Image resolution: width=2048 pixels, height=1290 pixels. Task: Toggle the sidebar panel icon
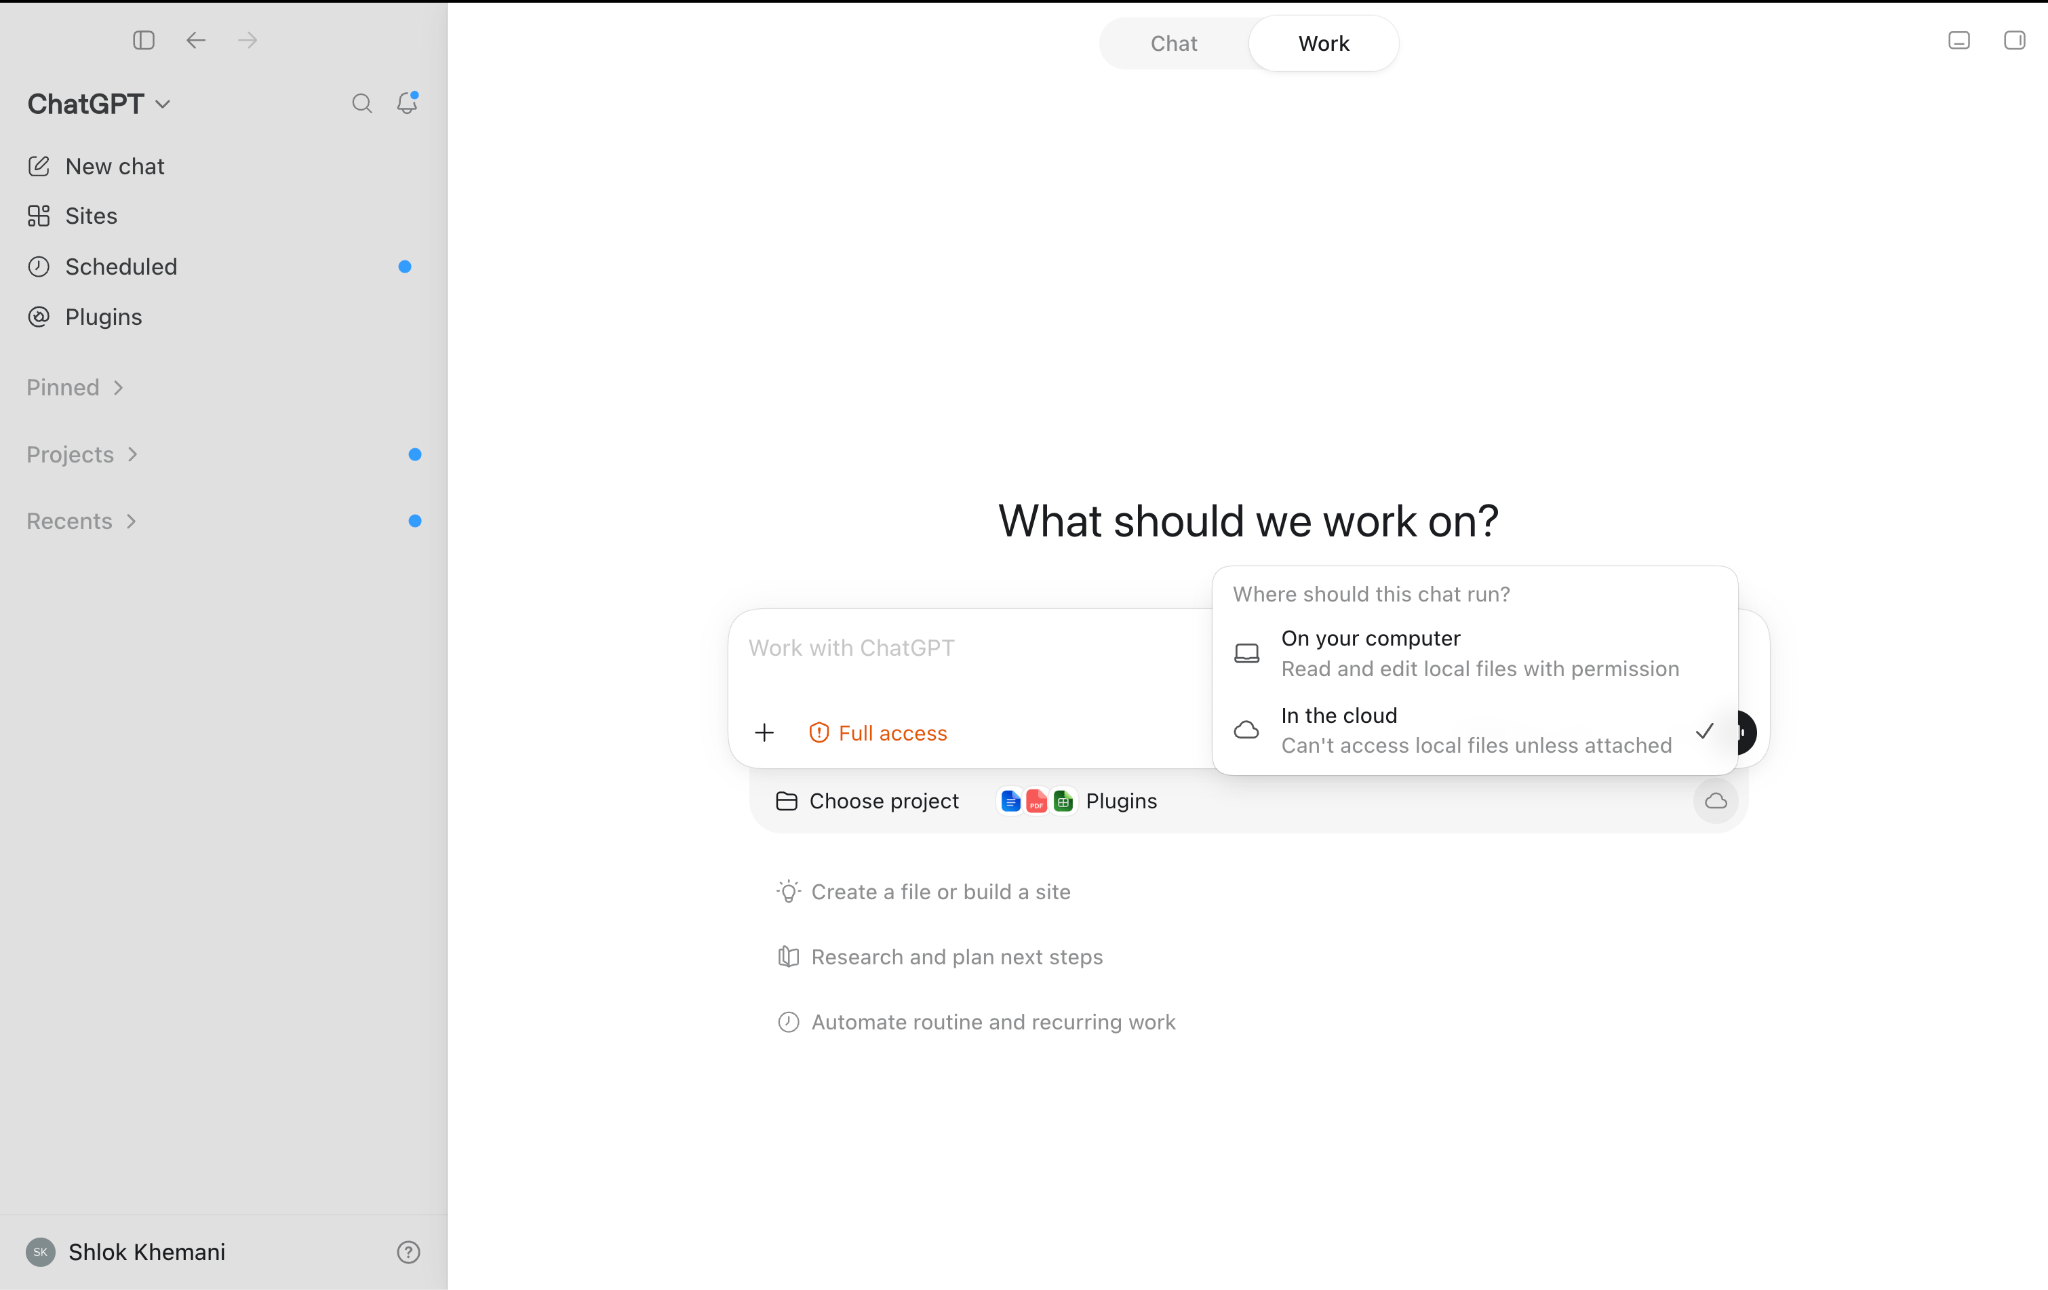pos(144,40)
